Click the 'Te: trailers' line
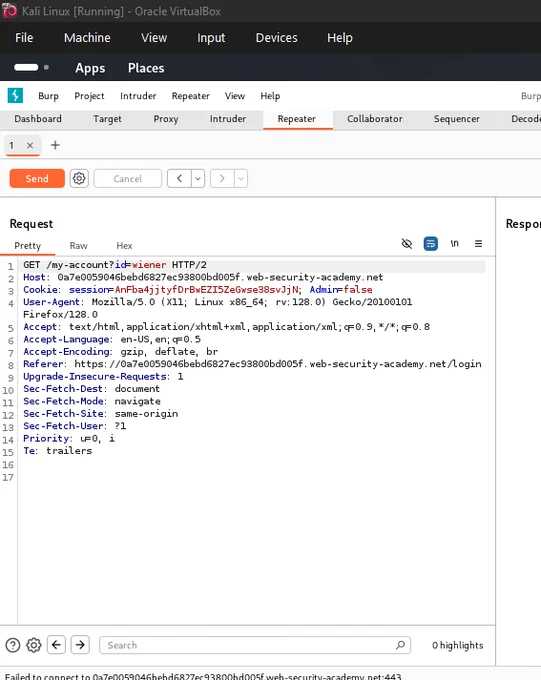This screenshot has height=680, width=541. (58, 451)
